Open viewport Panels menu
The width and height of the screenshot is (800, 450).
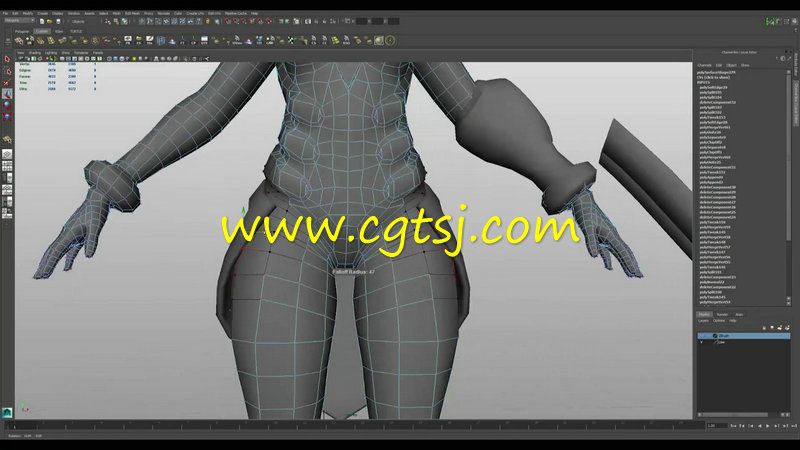tap(98, 53)
